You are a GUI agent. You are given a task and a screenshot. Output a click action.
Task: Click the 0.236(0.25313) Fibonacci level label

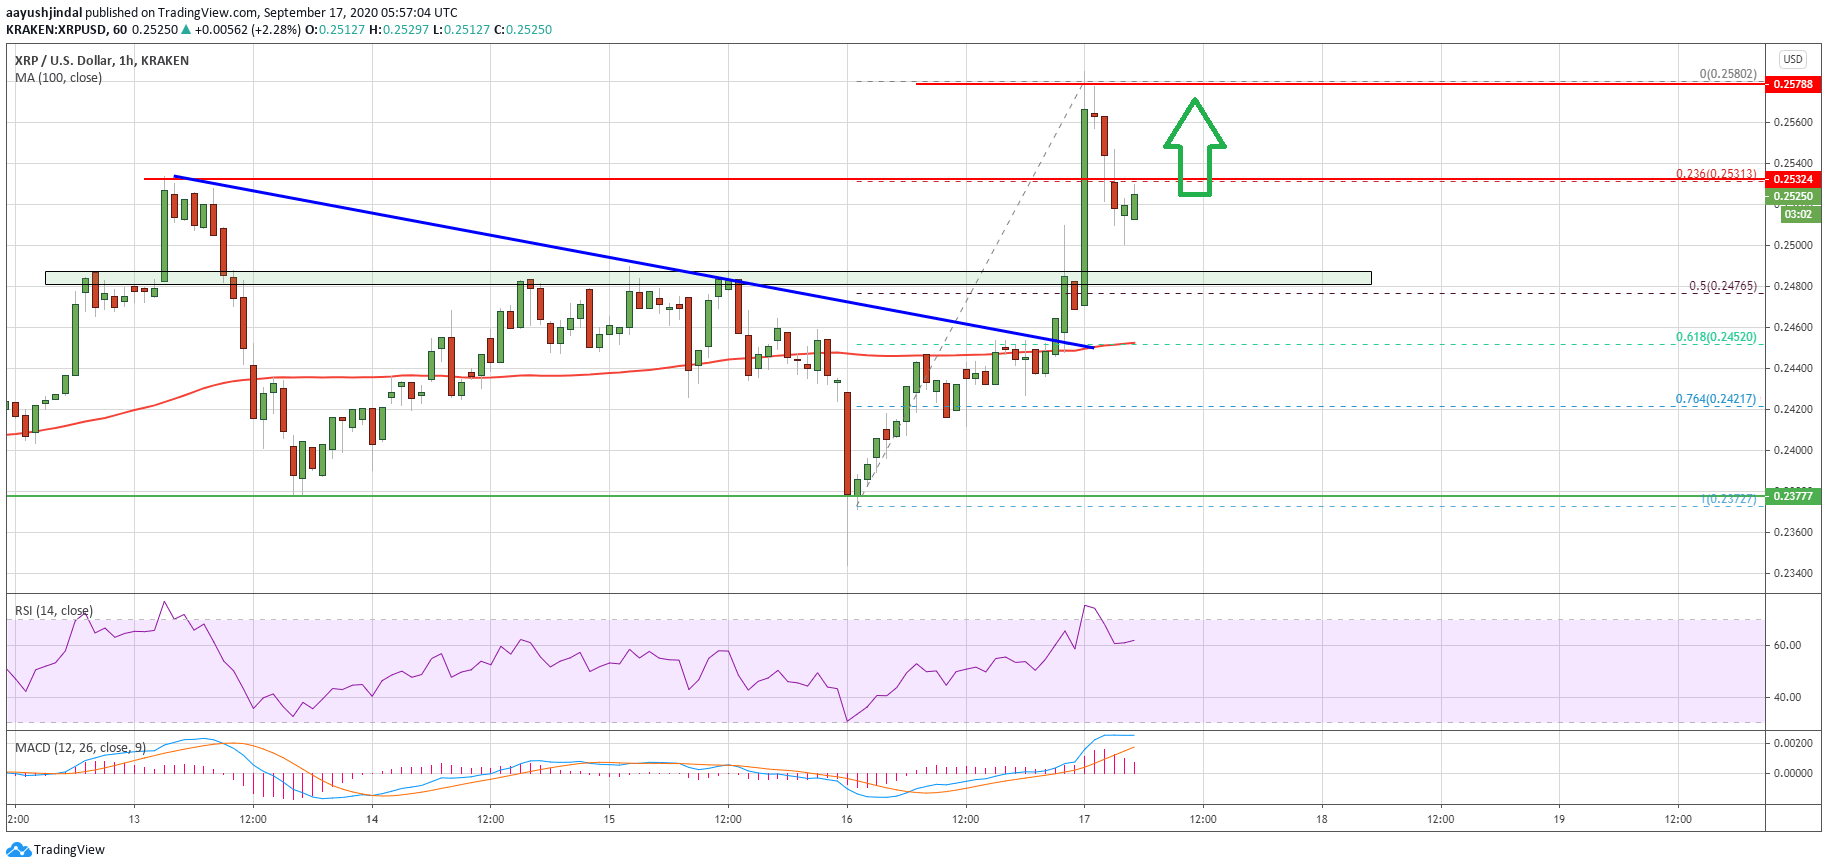pyautogui.click(x=1716, y=174)
